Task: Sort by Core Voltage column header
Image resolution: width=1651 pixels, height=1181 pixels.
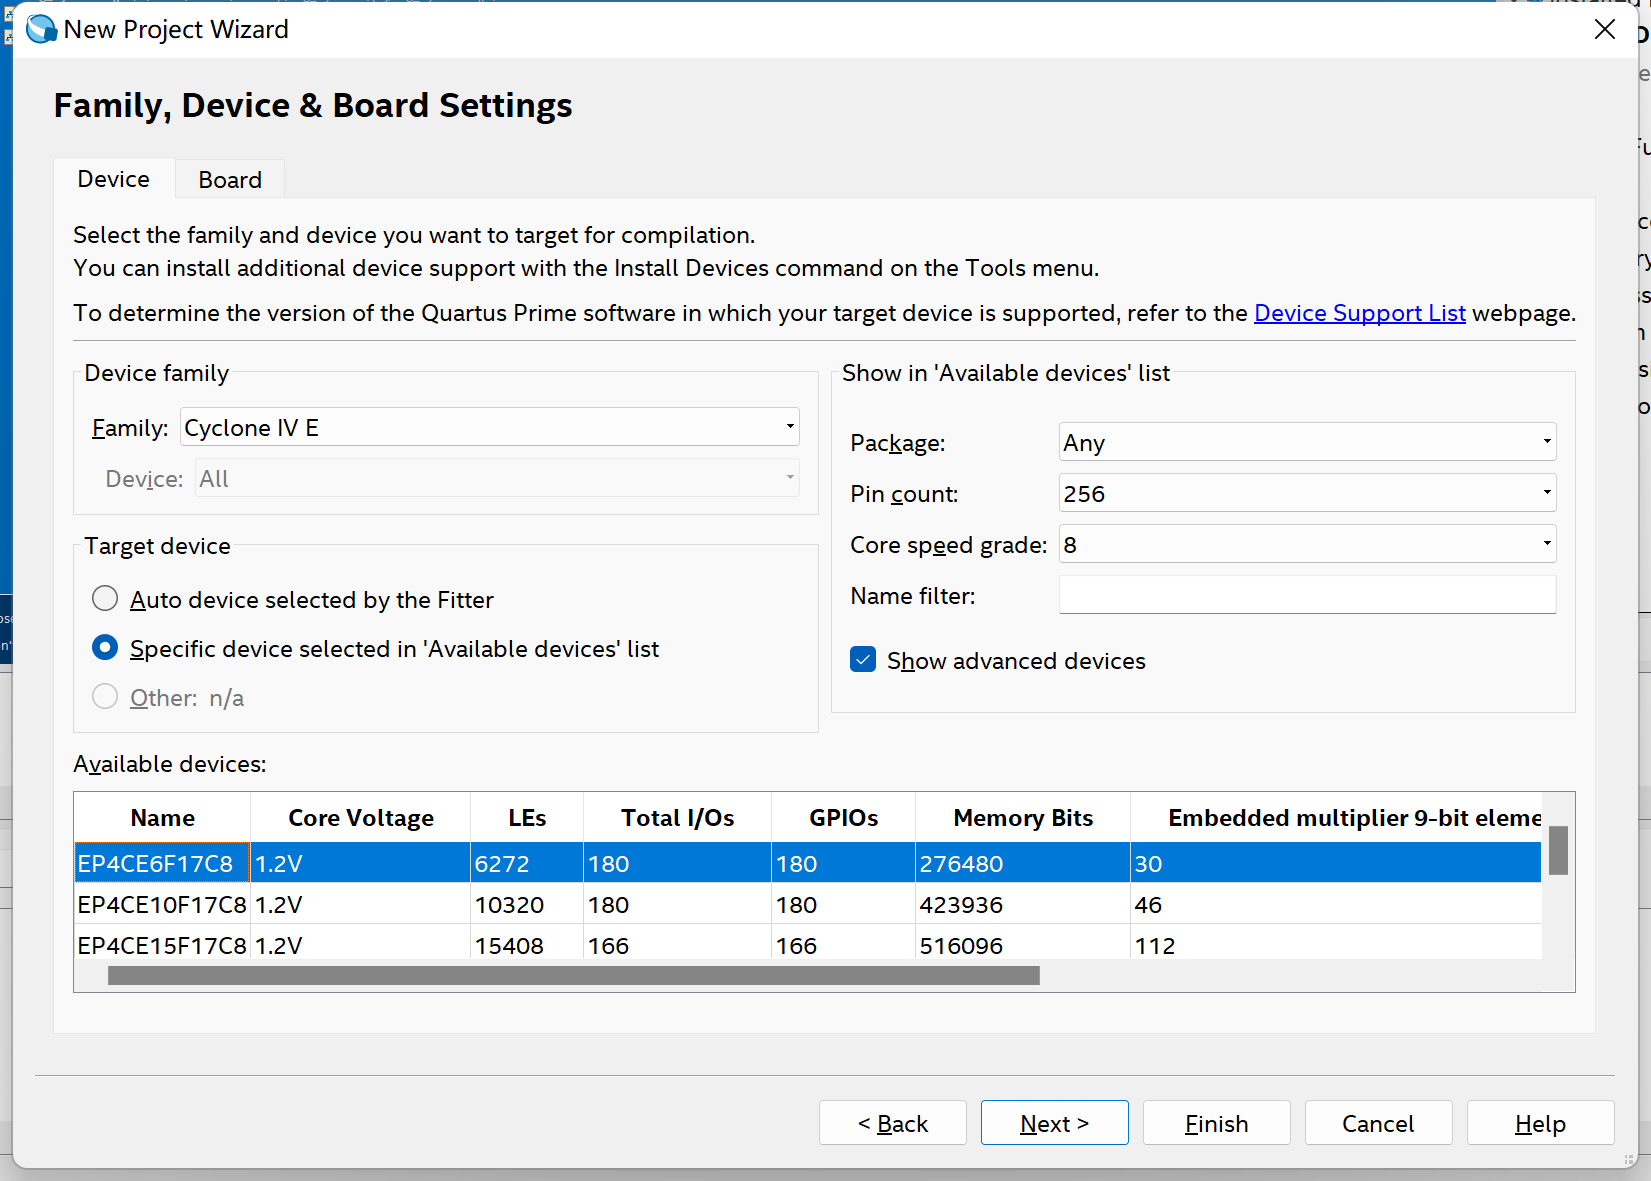Action: pos(360,818)
